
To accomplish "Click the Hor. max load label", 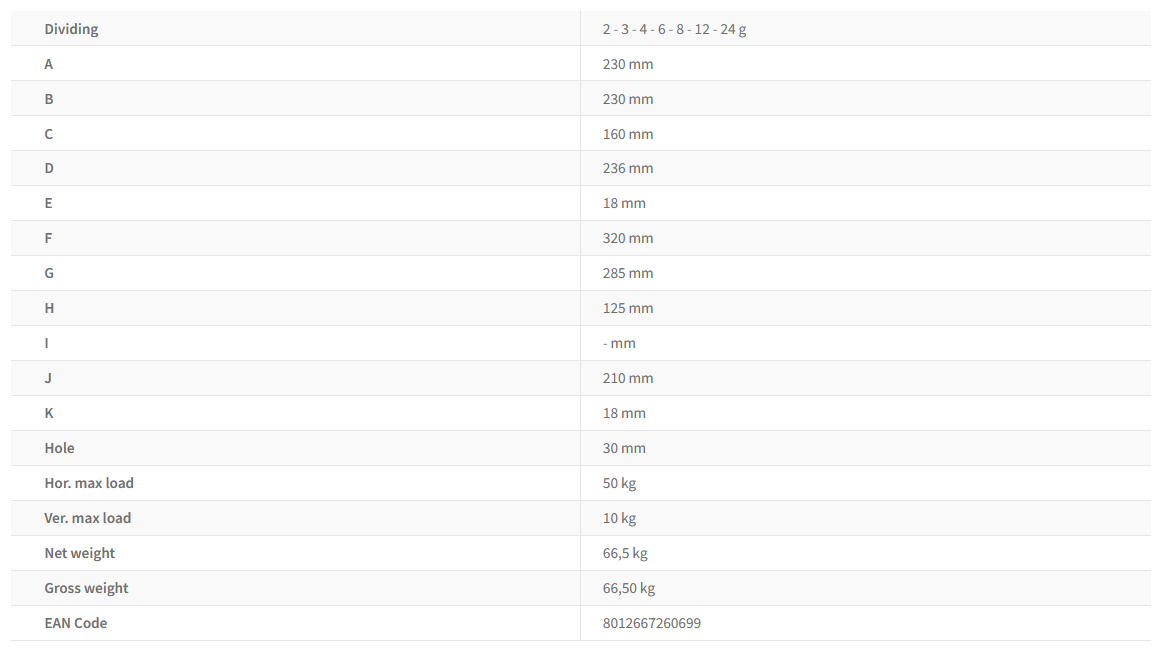I will [89, 483].
